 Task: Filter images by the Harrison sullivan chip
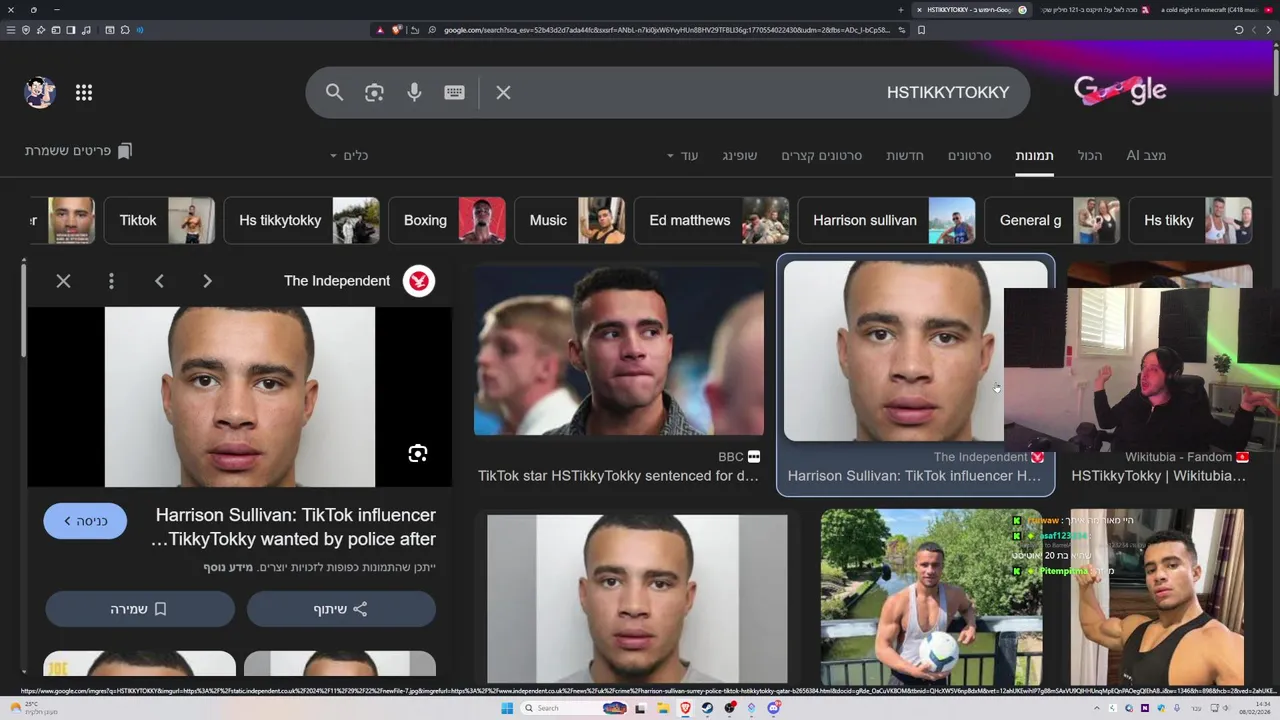click(887, 220)
